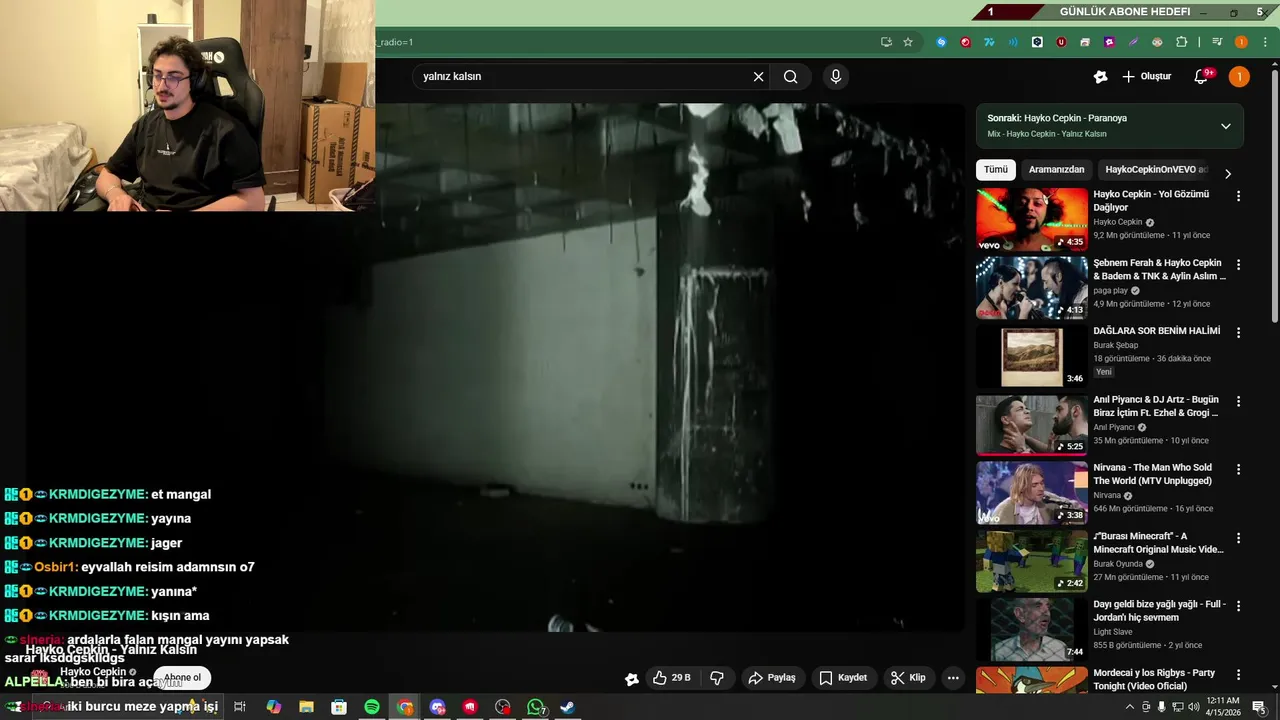The height and width of the screenshot is (720, 1280).
Task: Open the Oluştur create menu
Action: [x=1146, y=77]
